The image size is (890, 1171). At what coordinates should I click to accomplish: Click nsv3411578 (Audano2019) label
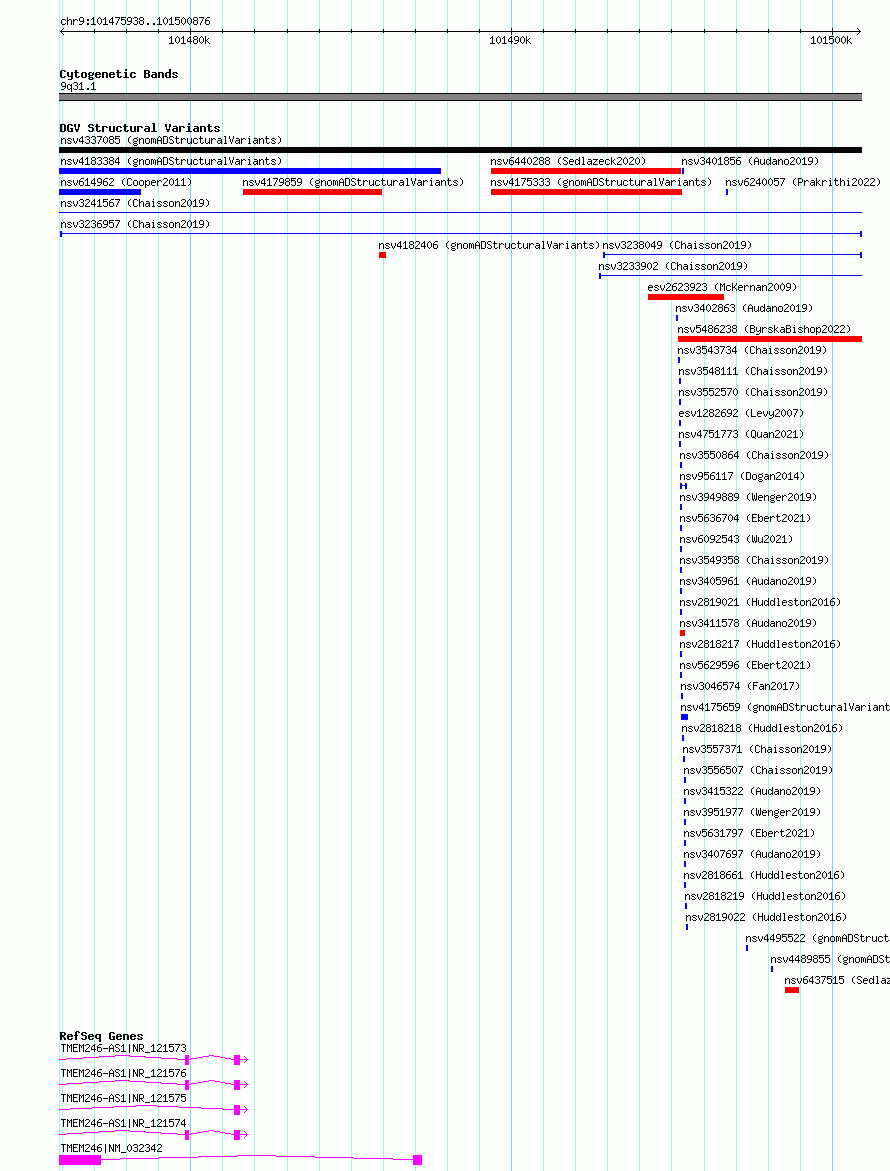tap(747, 623)
